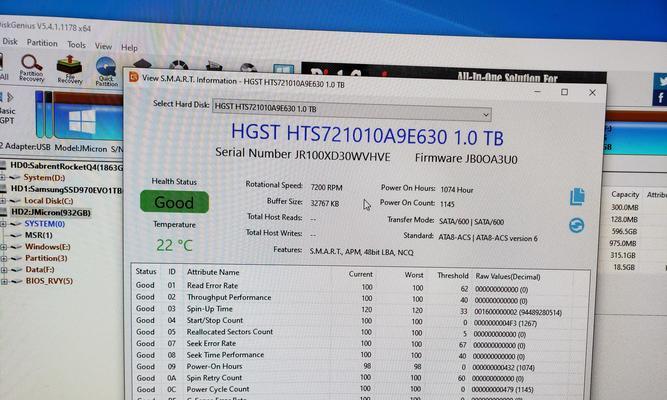The height and width of the screenshot is (400, 667).
Task: Click the Facebook icon in DiskGenius window
Action: coord(661,98)
